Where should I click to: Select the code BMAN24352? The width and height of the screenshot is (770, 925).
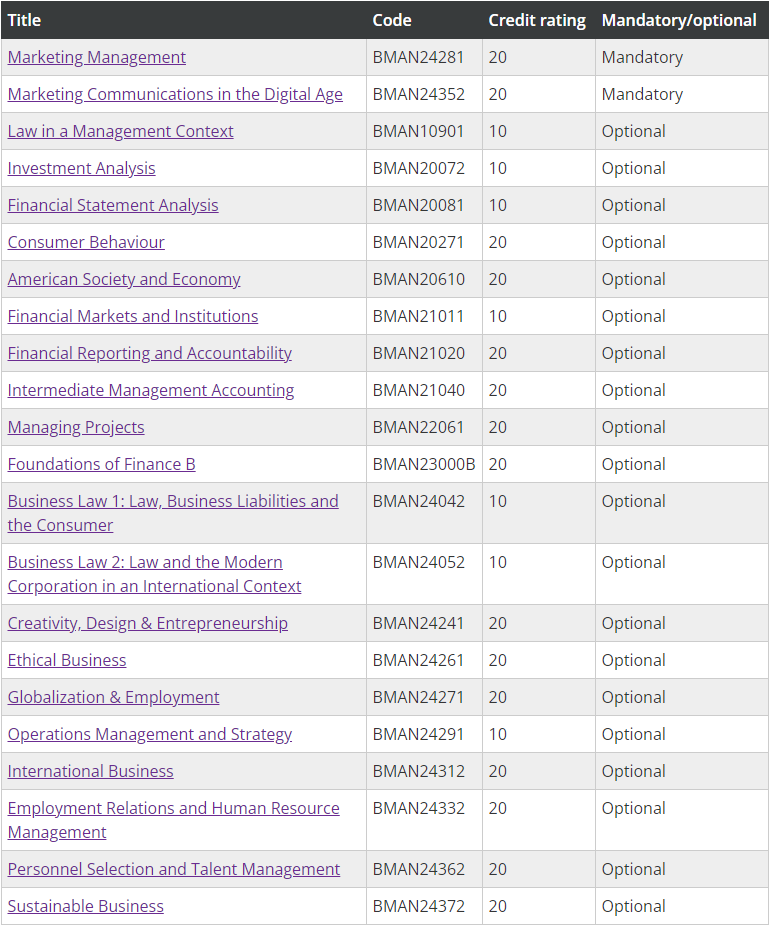pos(418,94)
